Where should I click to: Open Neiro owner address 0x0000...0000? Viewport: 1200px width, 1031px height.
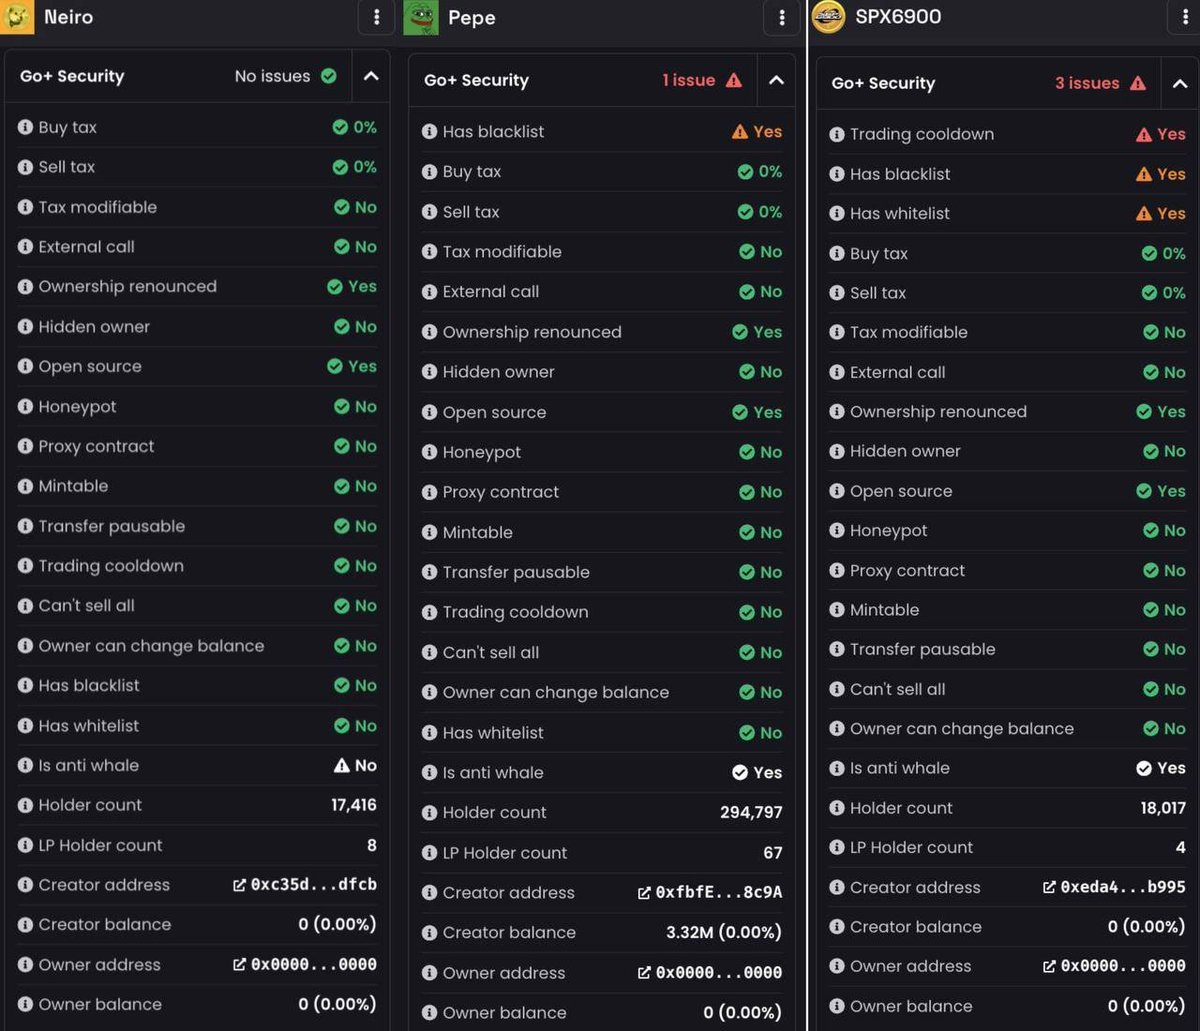click(304, 965)
